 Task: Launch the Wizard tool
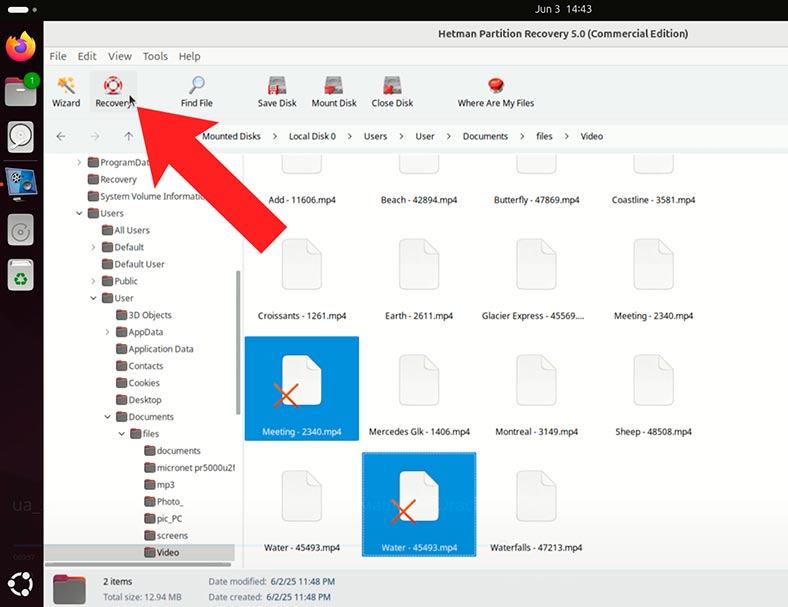[66, 92]
